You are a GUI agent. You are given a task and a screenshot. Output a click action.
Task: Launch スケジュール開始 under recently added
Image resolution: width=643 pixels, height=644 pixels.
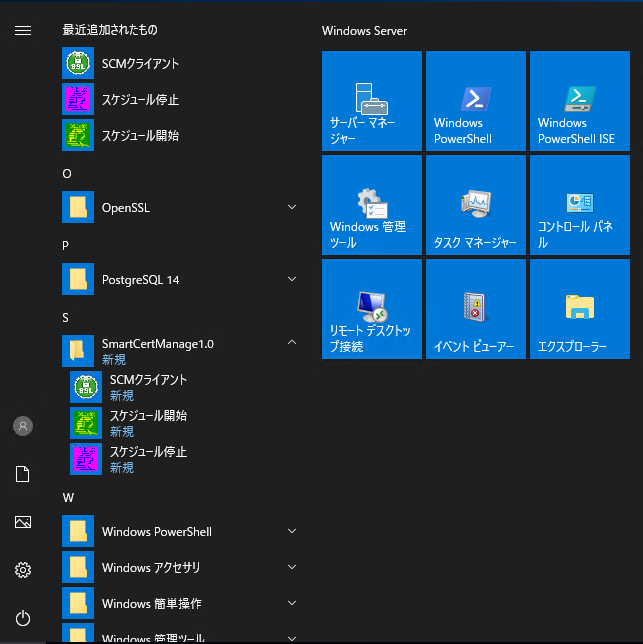point(179,135)
